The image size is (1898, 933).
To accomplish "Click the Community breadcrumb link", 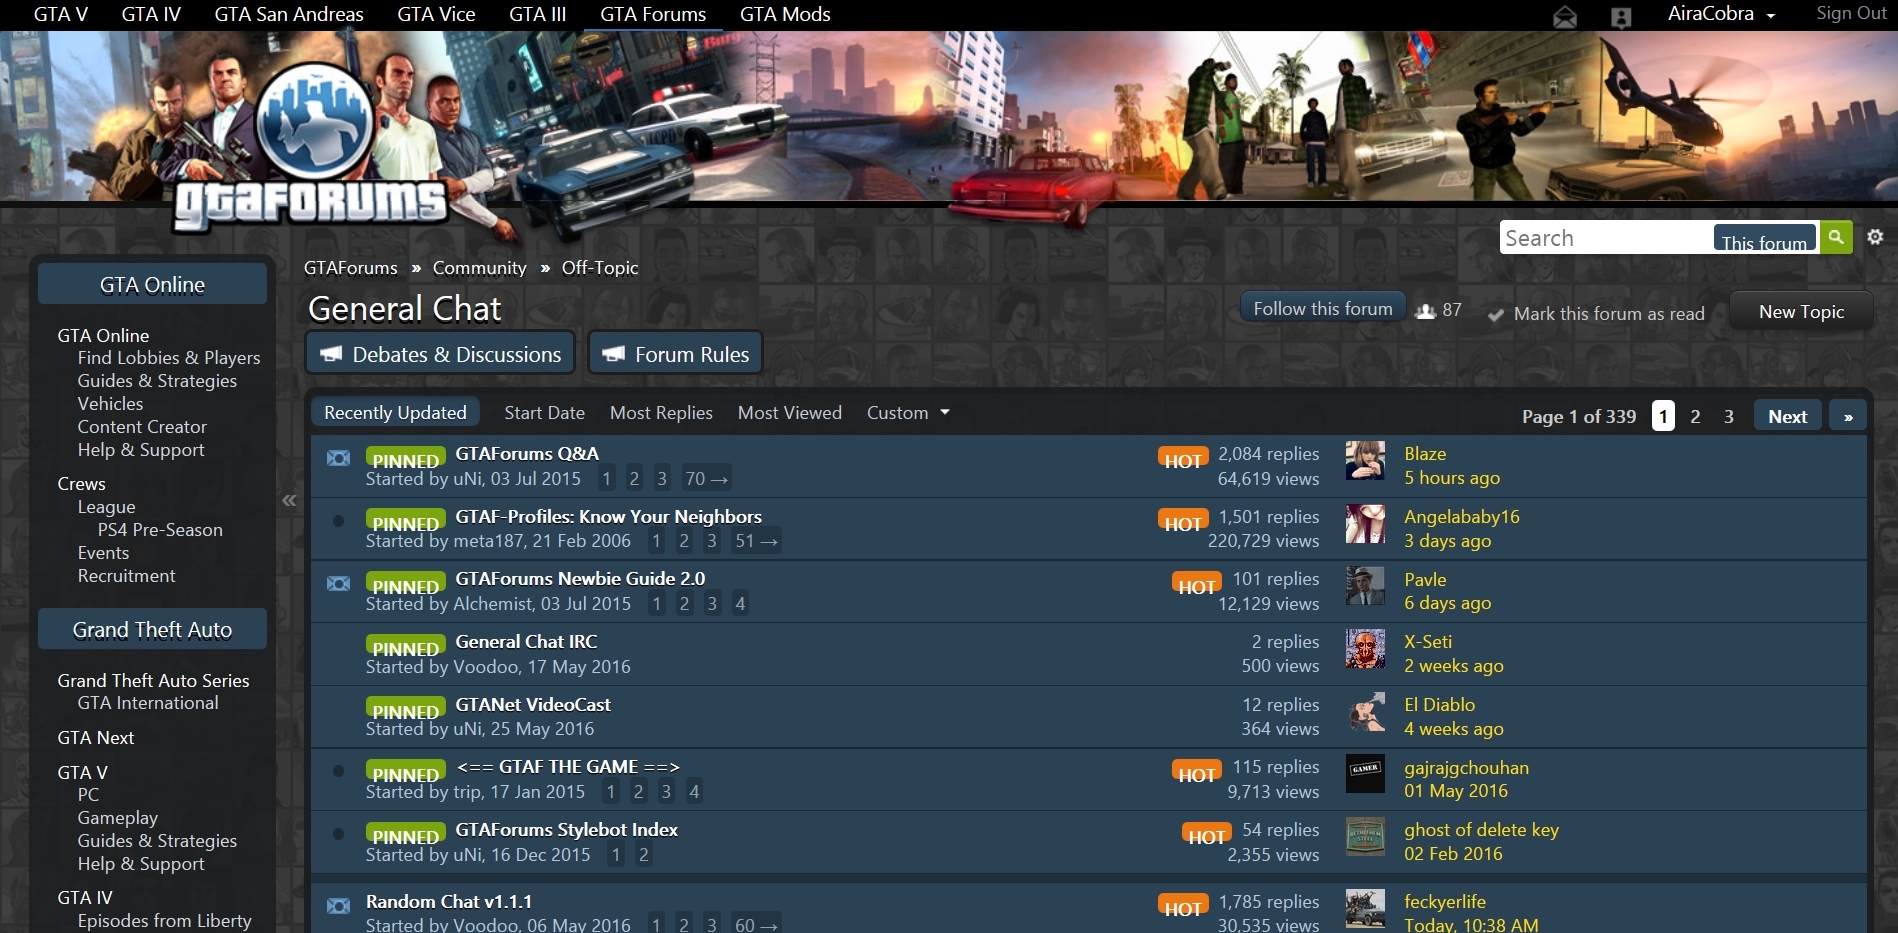I will (479, 268).
